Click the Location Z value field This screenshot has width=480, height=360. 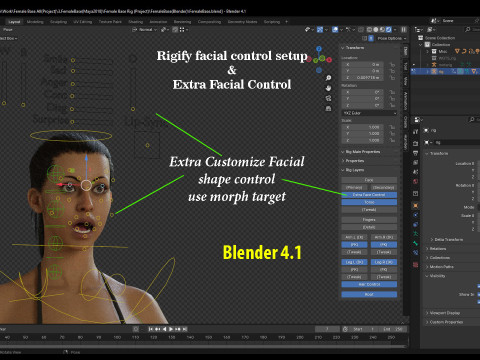363,78
